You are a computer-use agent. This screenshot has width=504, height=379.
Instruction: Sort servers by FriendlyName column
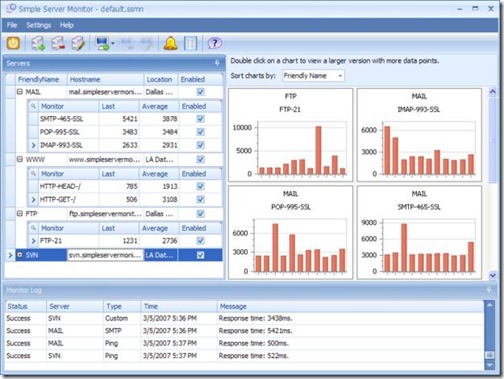tap(41, 79)
